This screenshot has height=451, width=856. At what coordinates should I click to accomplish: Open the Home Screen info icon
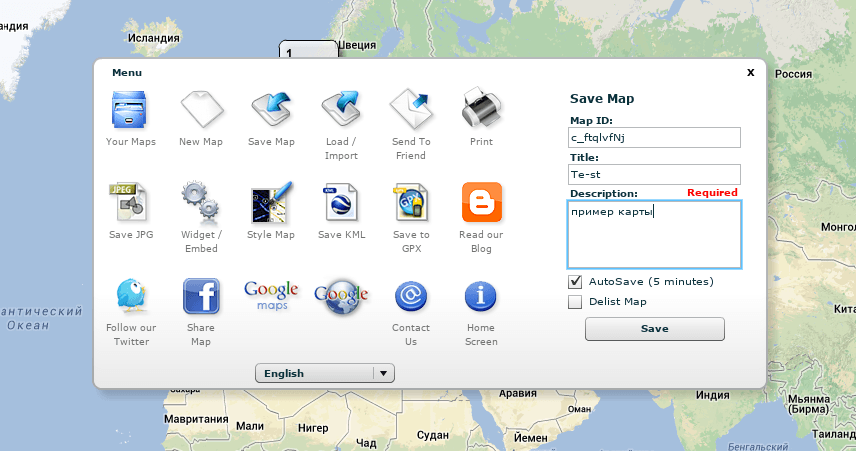point(481,296)
